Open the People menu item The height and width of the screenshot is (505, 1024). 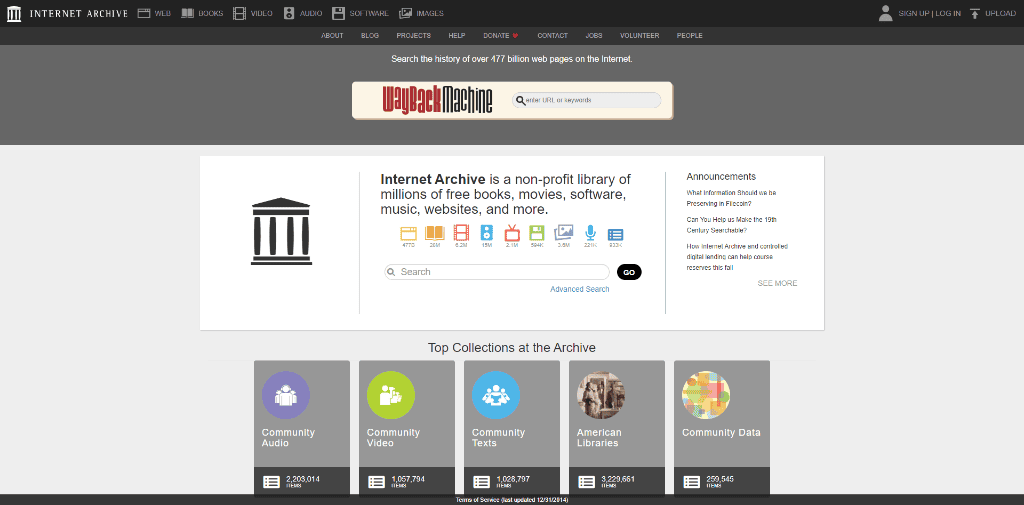pyautogui.click(x=689, y=35)
